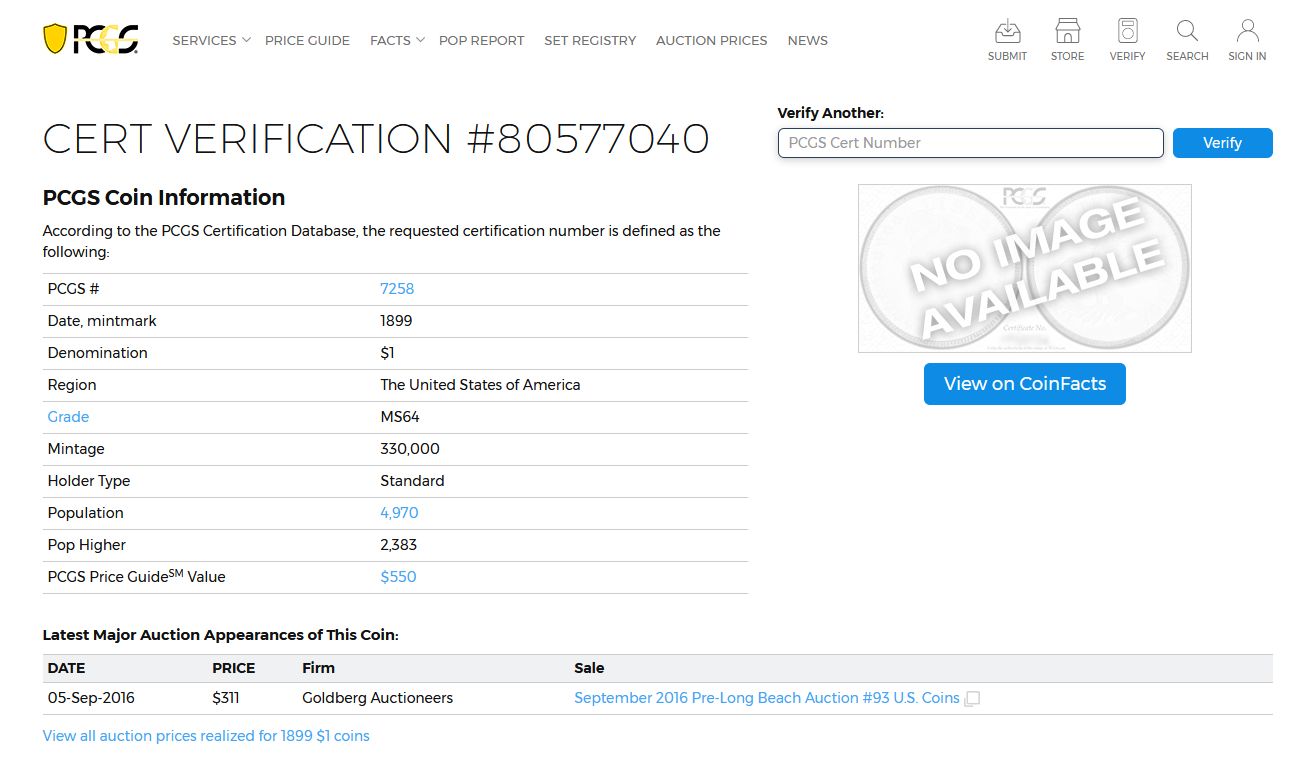This screenshot has height=770, width=1301.
Task: Open Set Registry from navigation
Action: click(x=590, y=41)
